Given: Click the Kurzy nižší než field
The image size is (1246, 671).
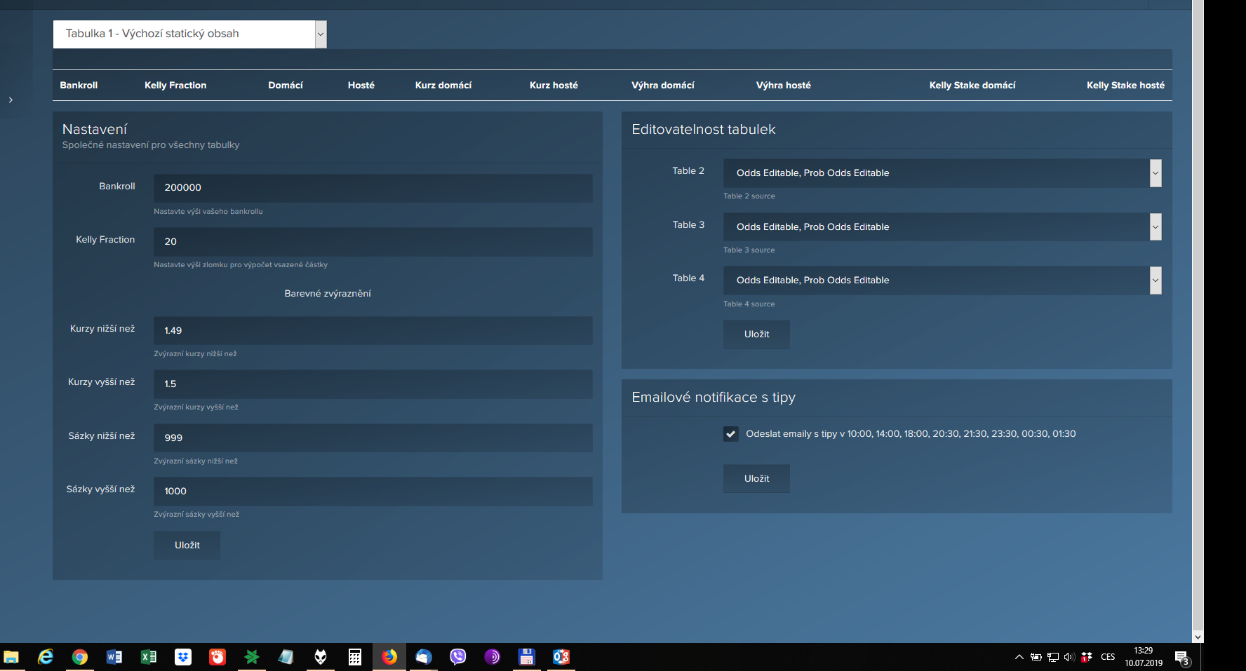Looking at the screenshot, I should (373, 331).
